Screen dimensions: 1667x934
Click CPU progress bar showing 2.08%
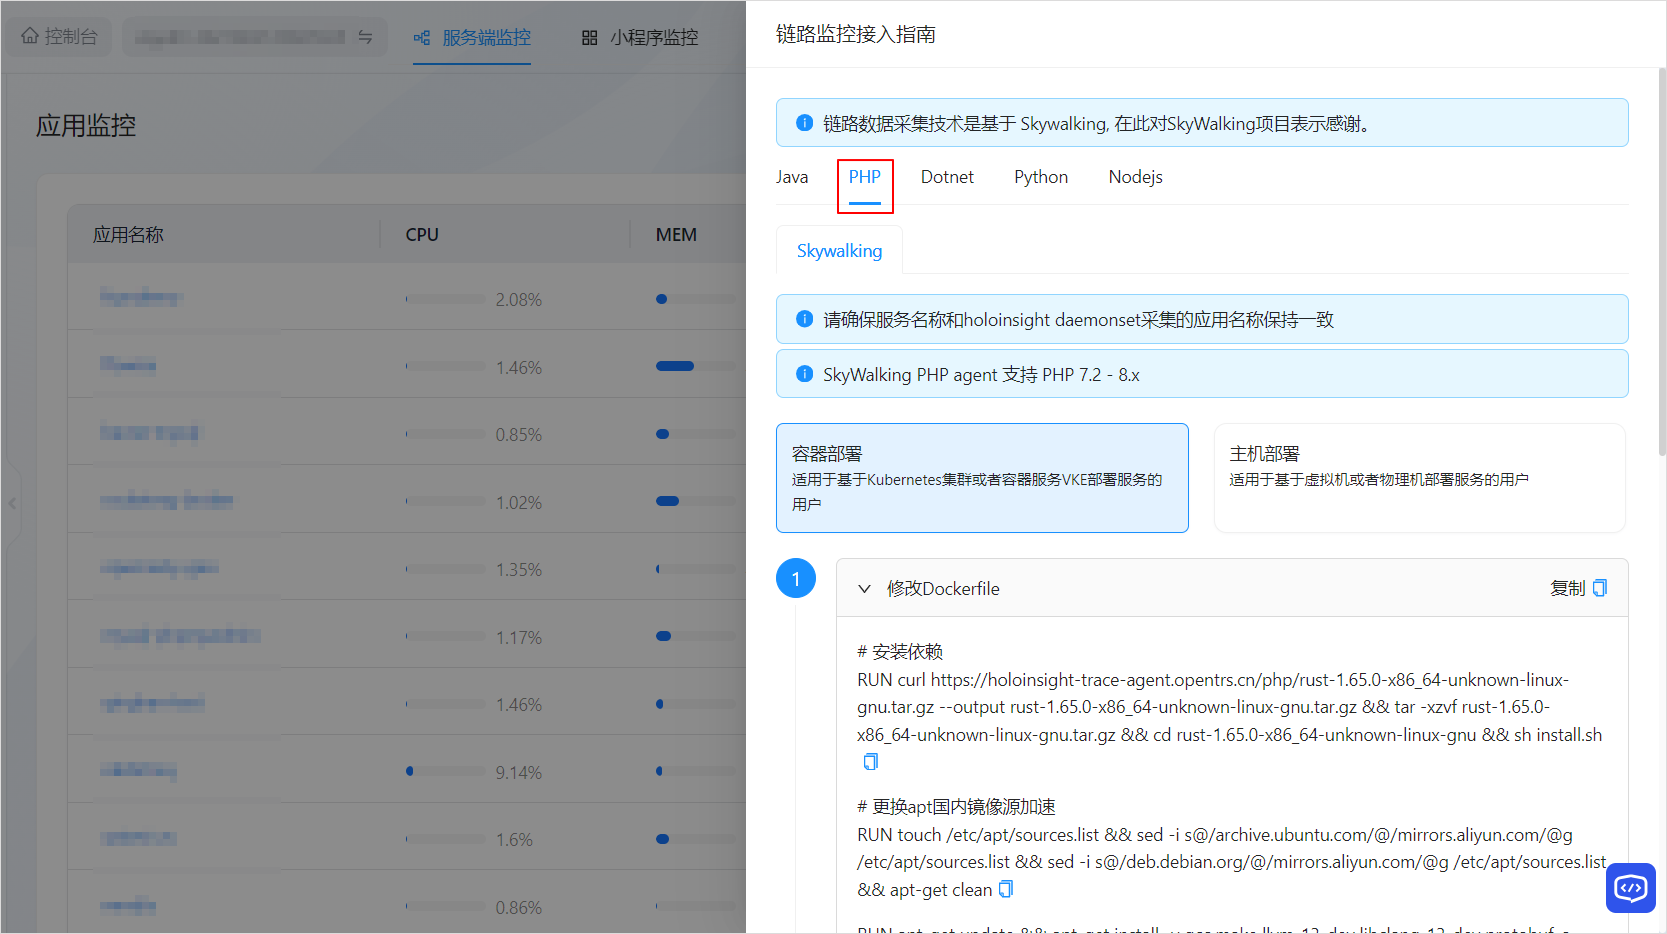coord(445,299)
